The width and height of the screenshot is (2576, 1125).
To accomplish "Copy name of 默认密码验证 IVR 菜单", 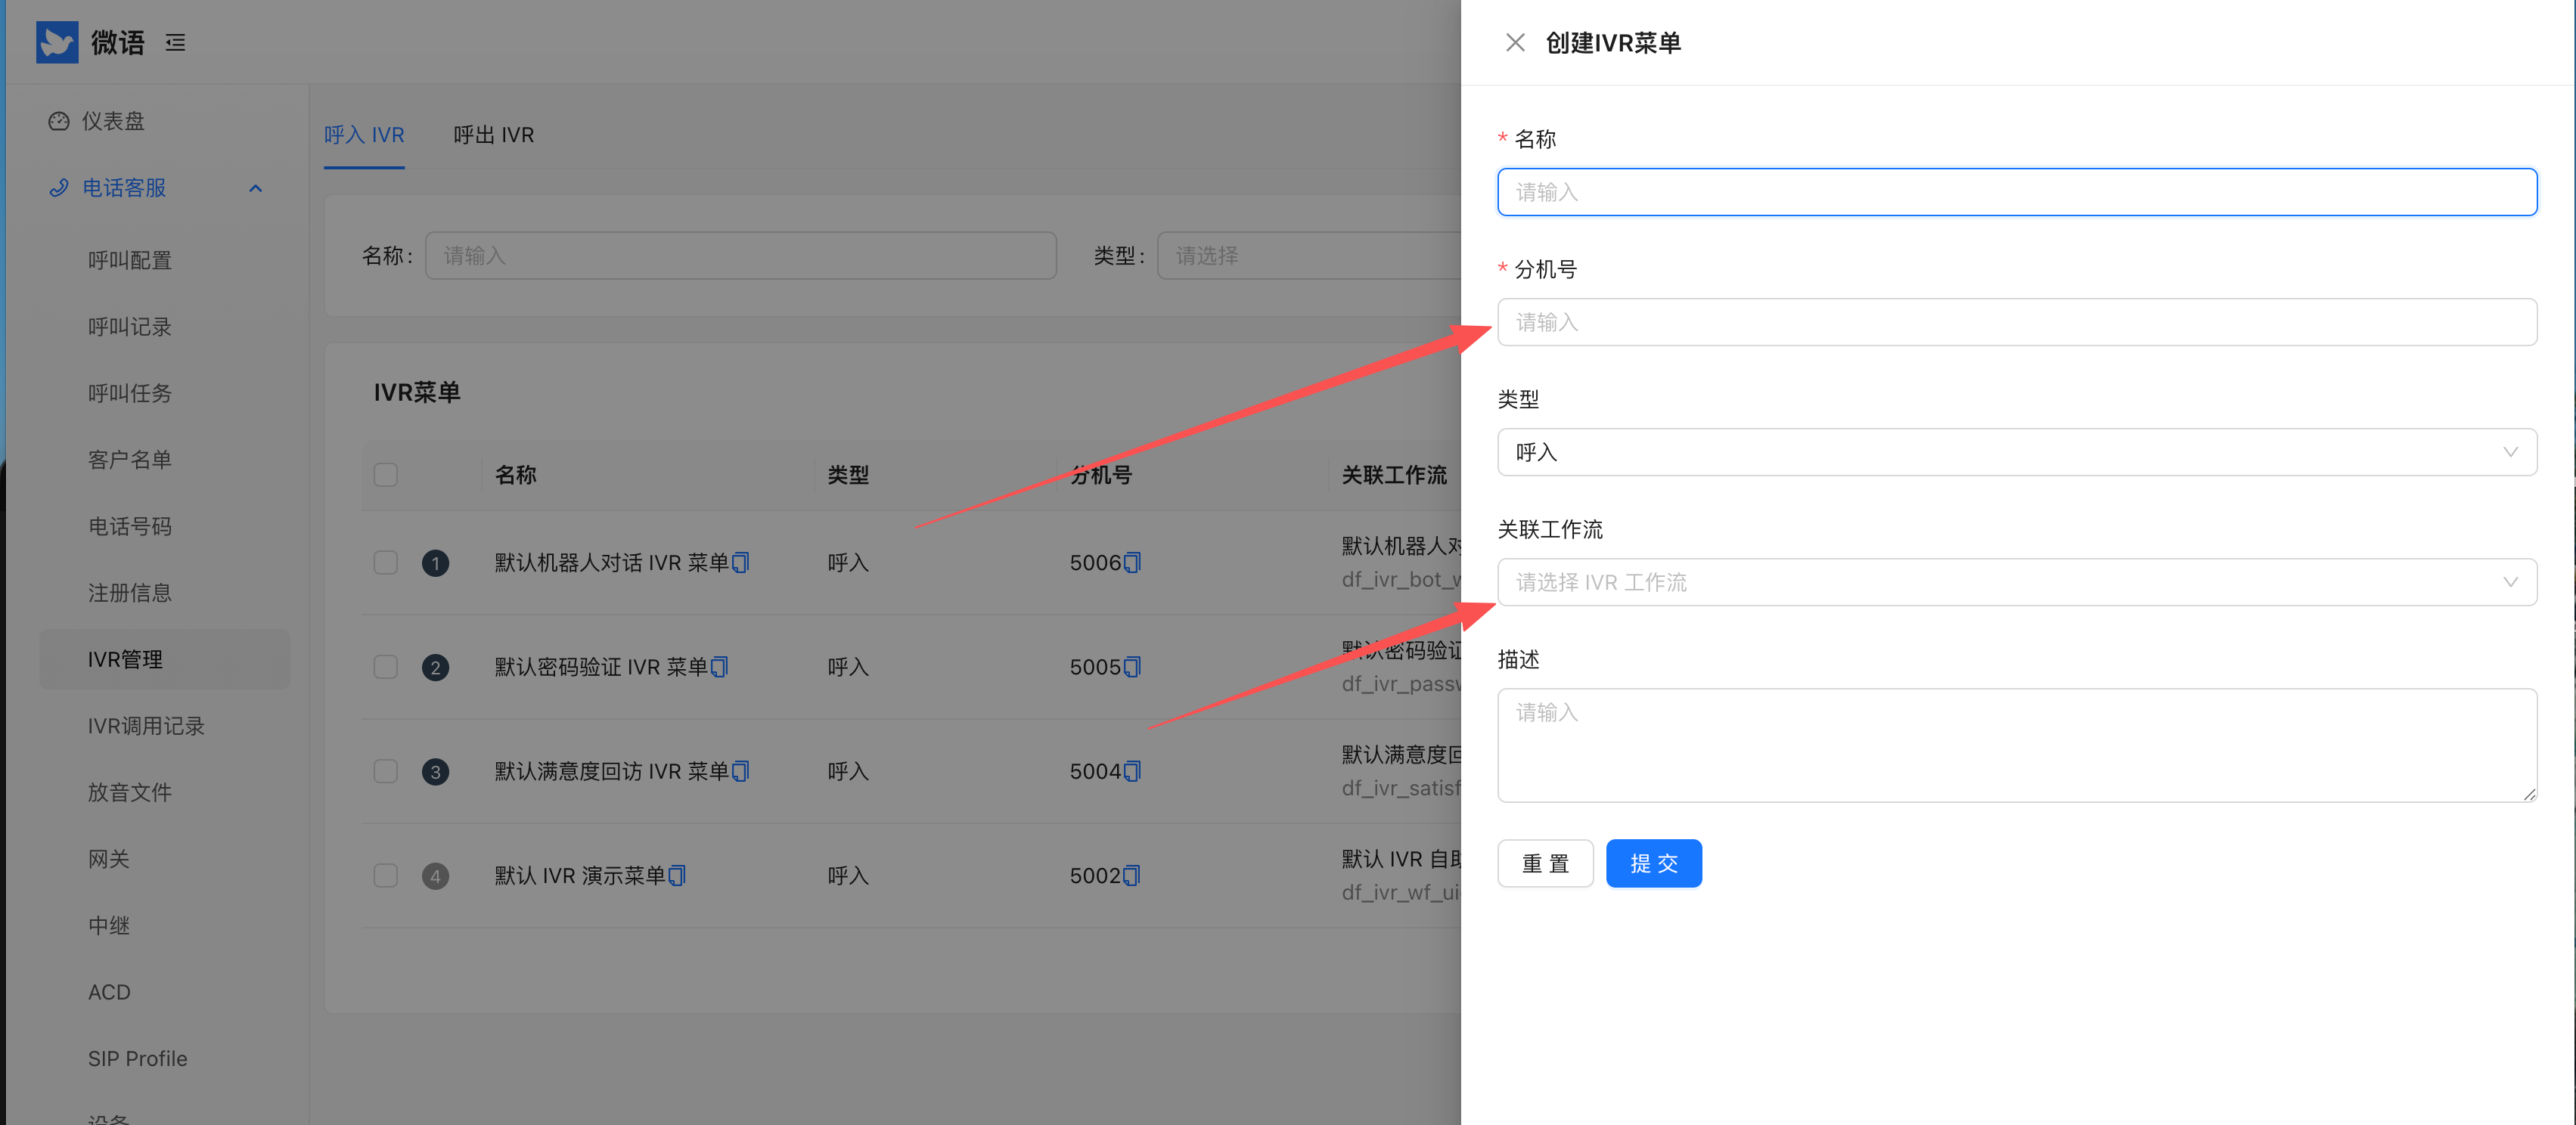I will (720, 667).
